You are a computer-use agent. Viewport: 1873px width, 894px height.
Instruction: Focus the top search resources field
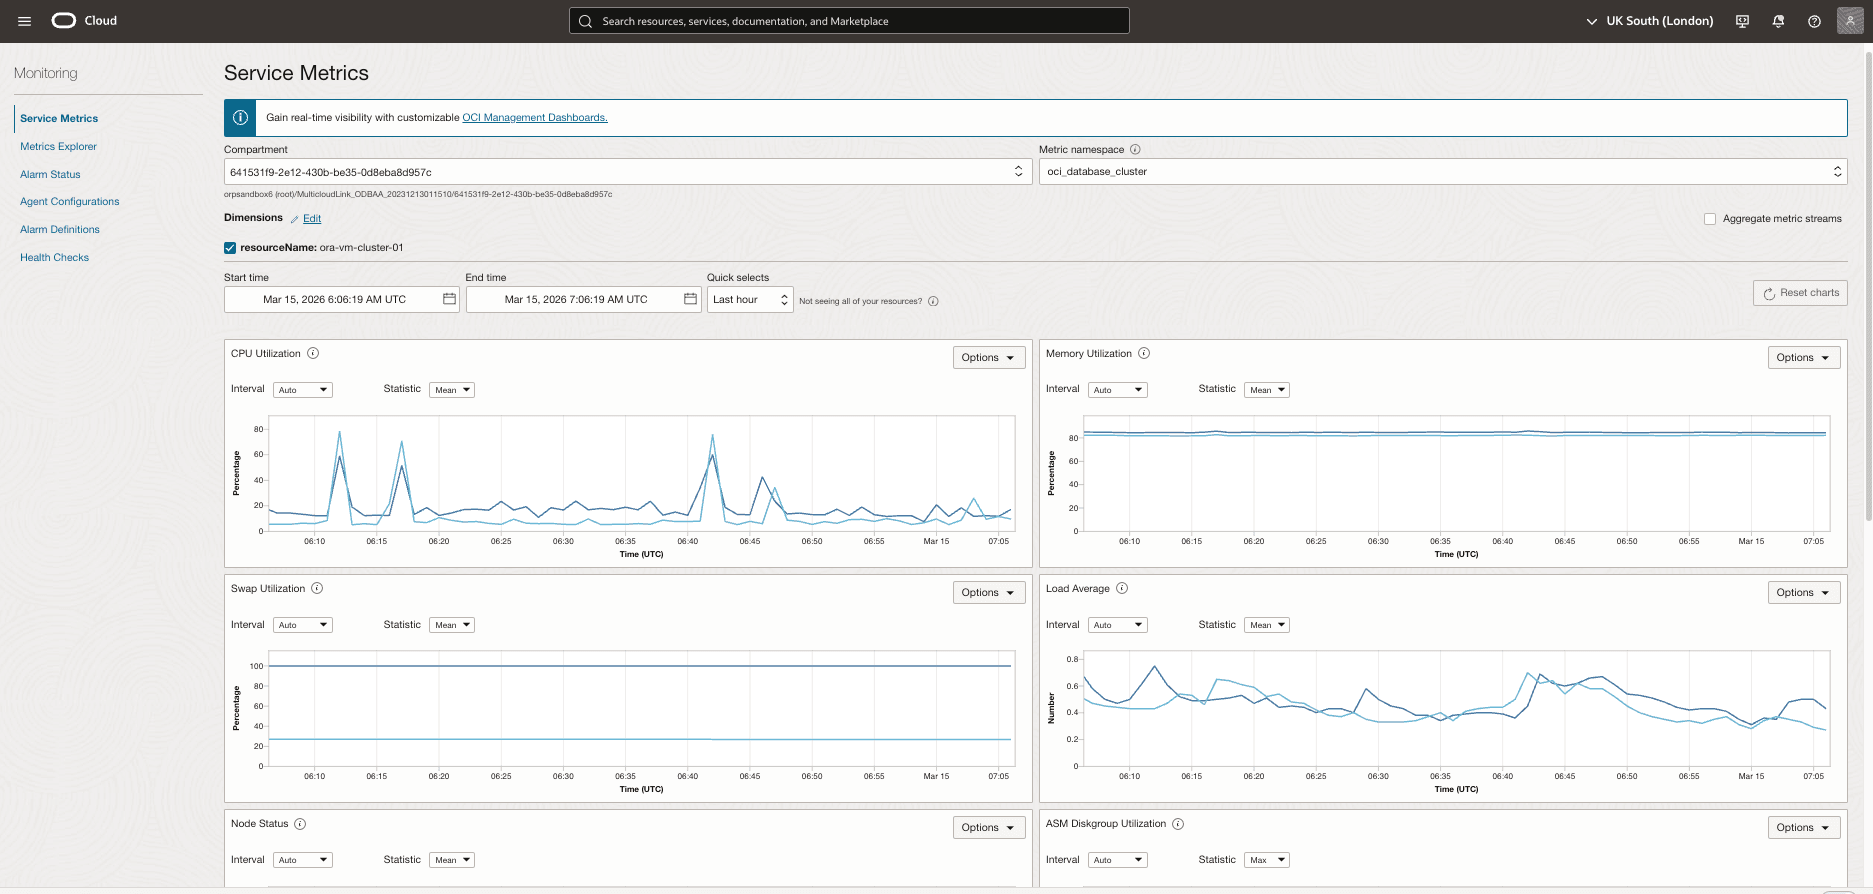tap(849, 21)
